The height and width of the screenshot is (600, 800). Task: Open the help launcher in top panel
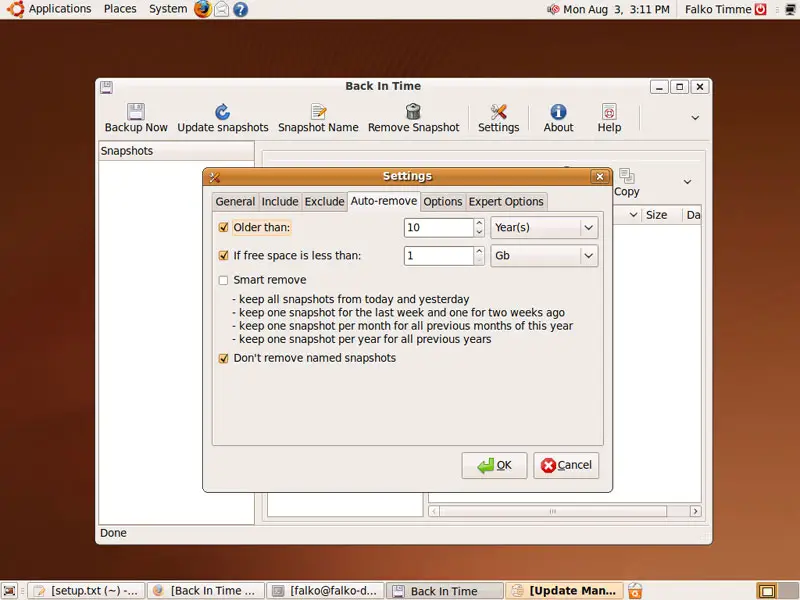pos(240,9)
